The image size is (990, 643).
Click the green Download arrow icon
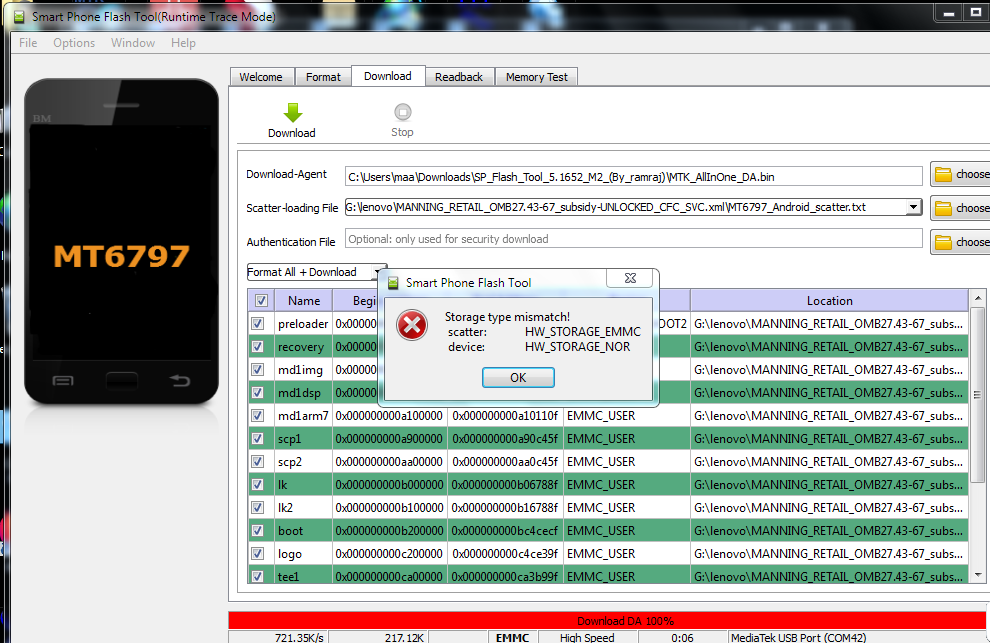[x=292, y=112]
